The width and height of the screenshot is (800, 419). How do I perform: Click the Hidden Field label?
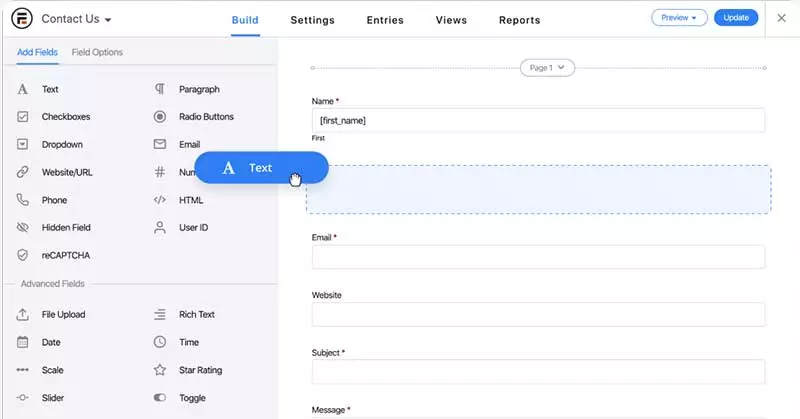click(x=66, y=227)
